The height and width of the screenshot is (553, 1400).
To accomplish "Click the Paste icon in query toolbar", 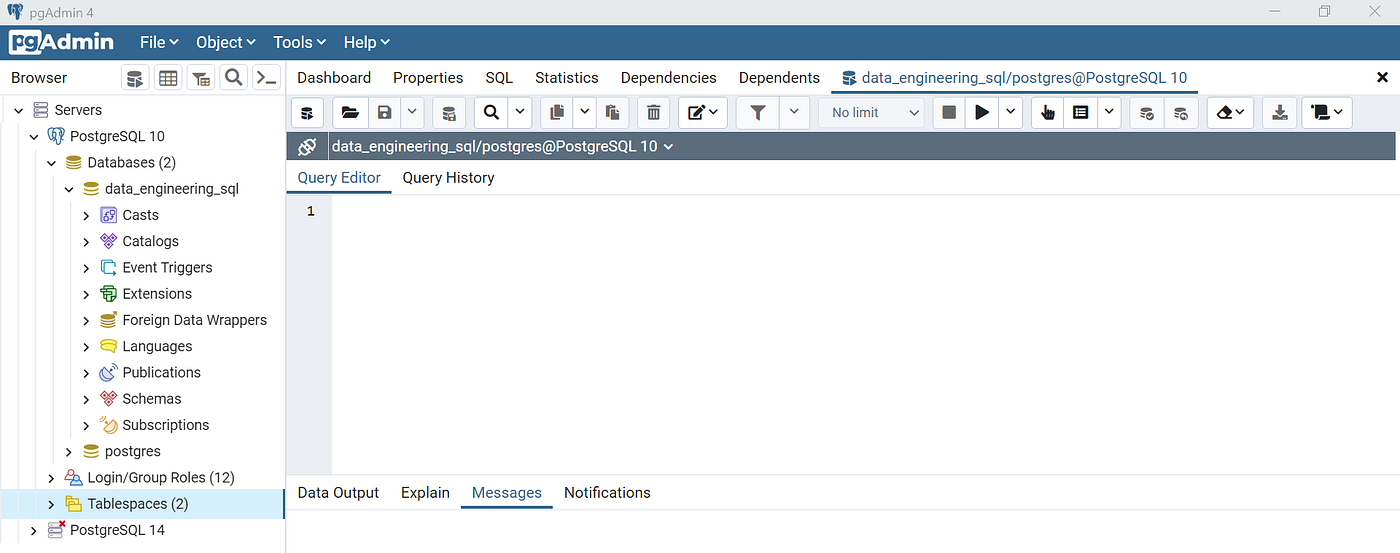I will (612, 113).
